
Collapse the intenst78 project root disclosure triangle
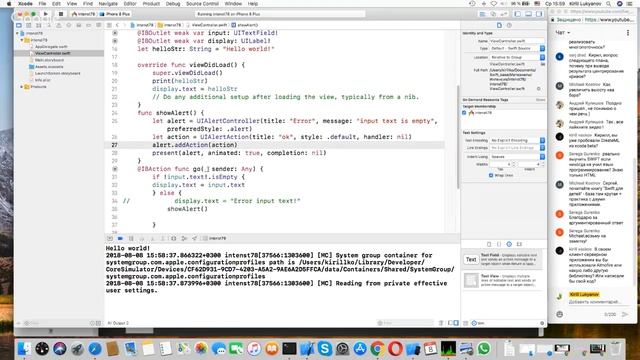tap(17, 33)
